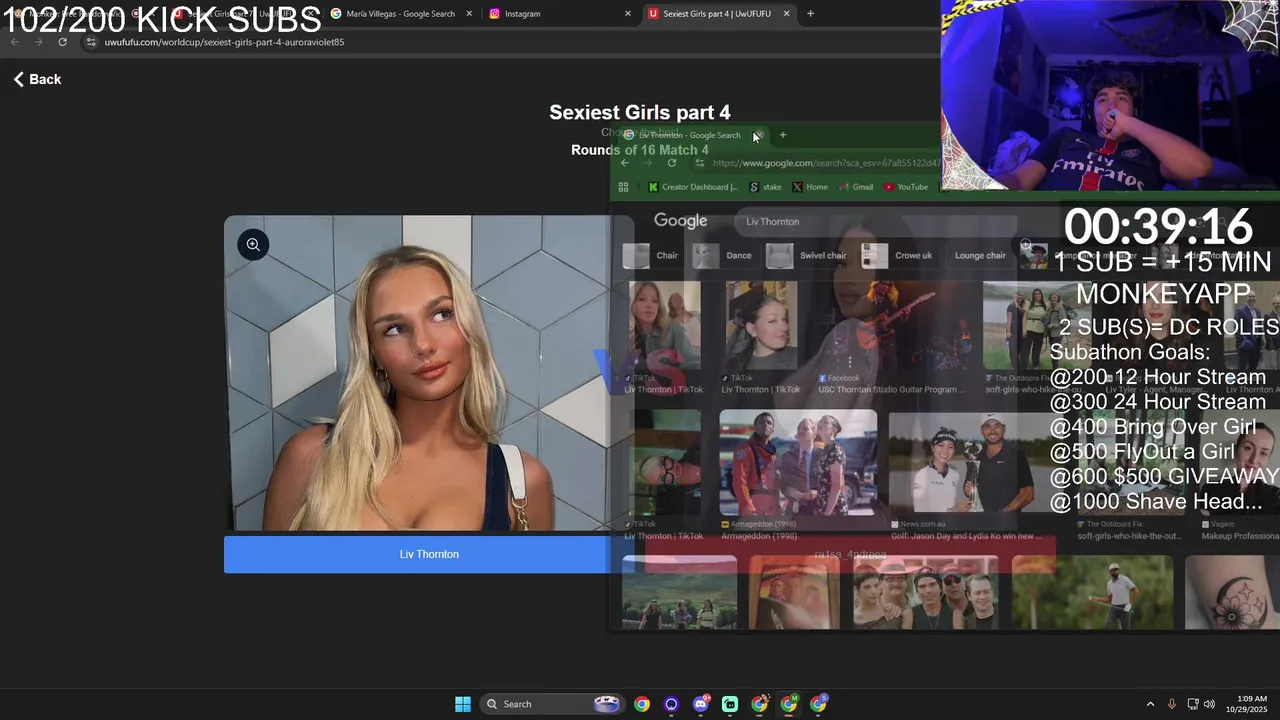Click the Google logo in overlay window
This screenshot has width=1280, height=720.
(x=680, y=221)
